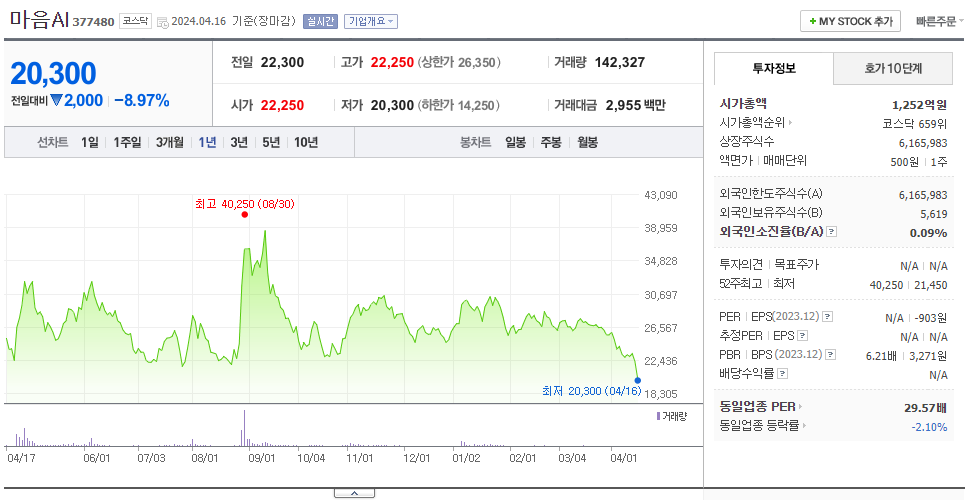The image size is (968, 500).
Task: Click the help icon next to 추정PER EPS
Action: tap(802, 336)
